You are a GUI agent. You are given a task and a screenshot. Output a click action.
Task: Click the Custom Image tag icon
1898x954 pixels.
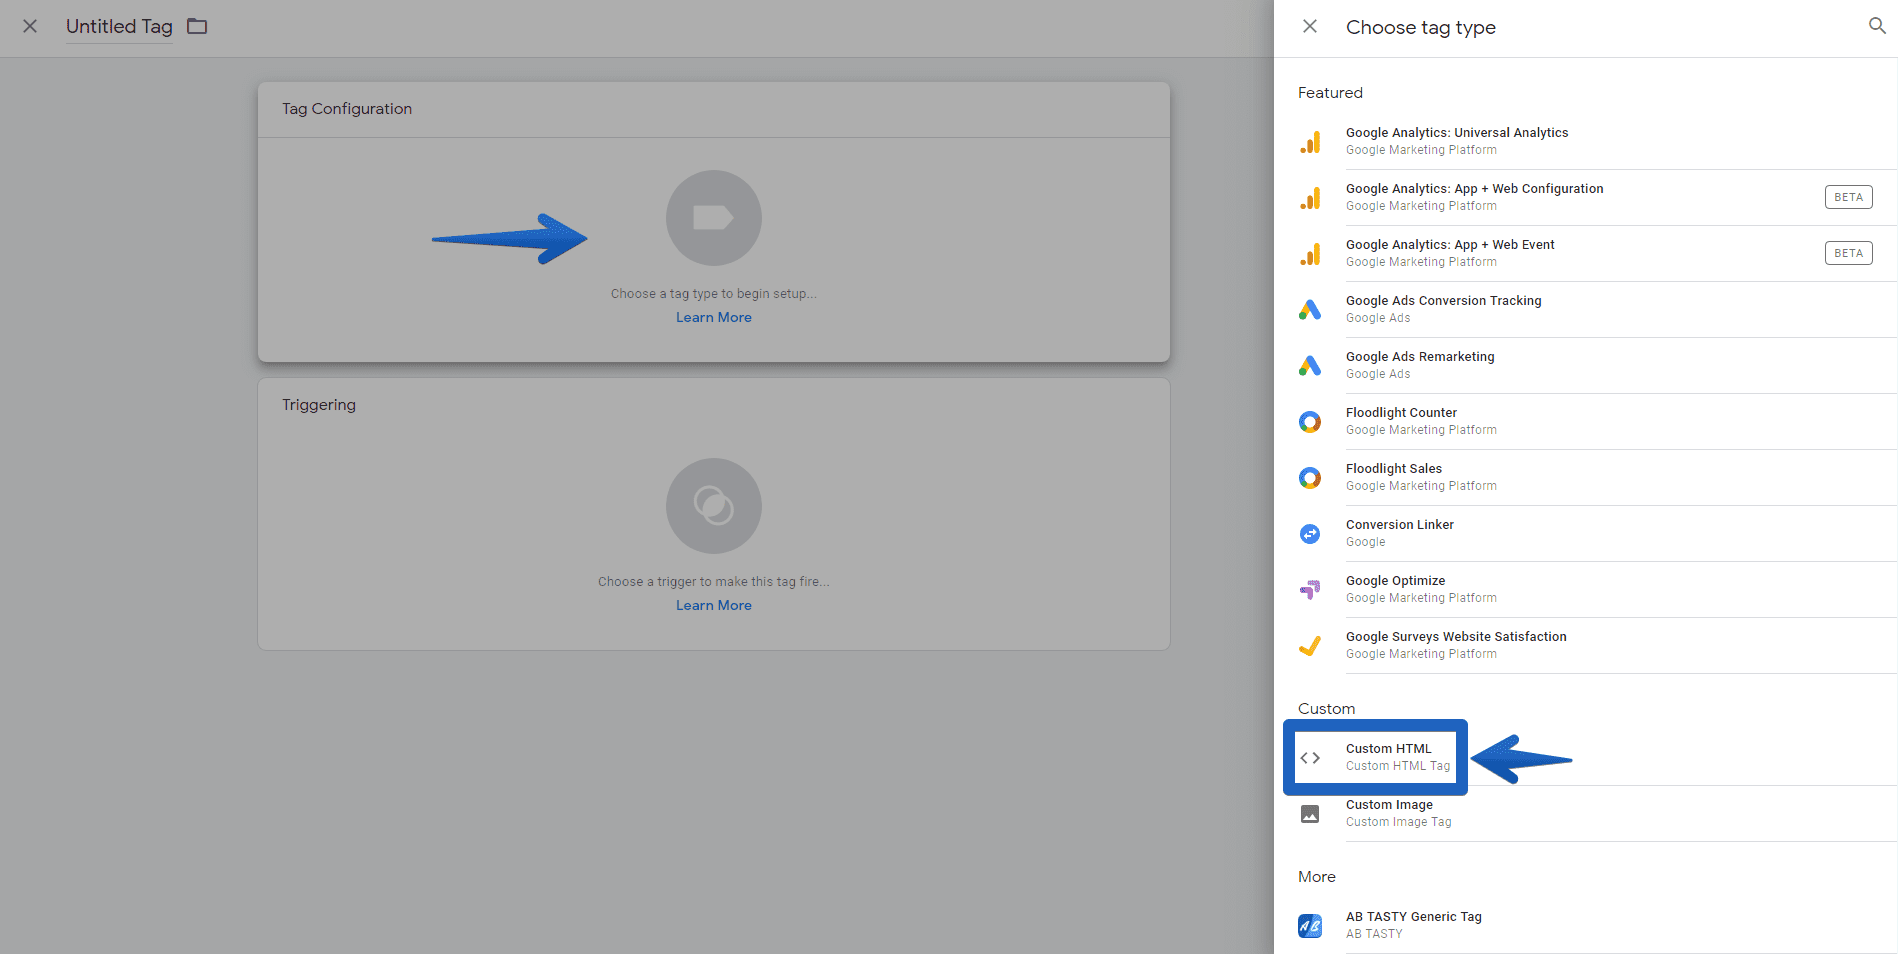pos(1310,813)
